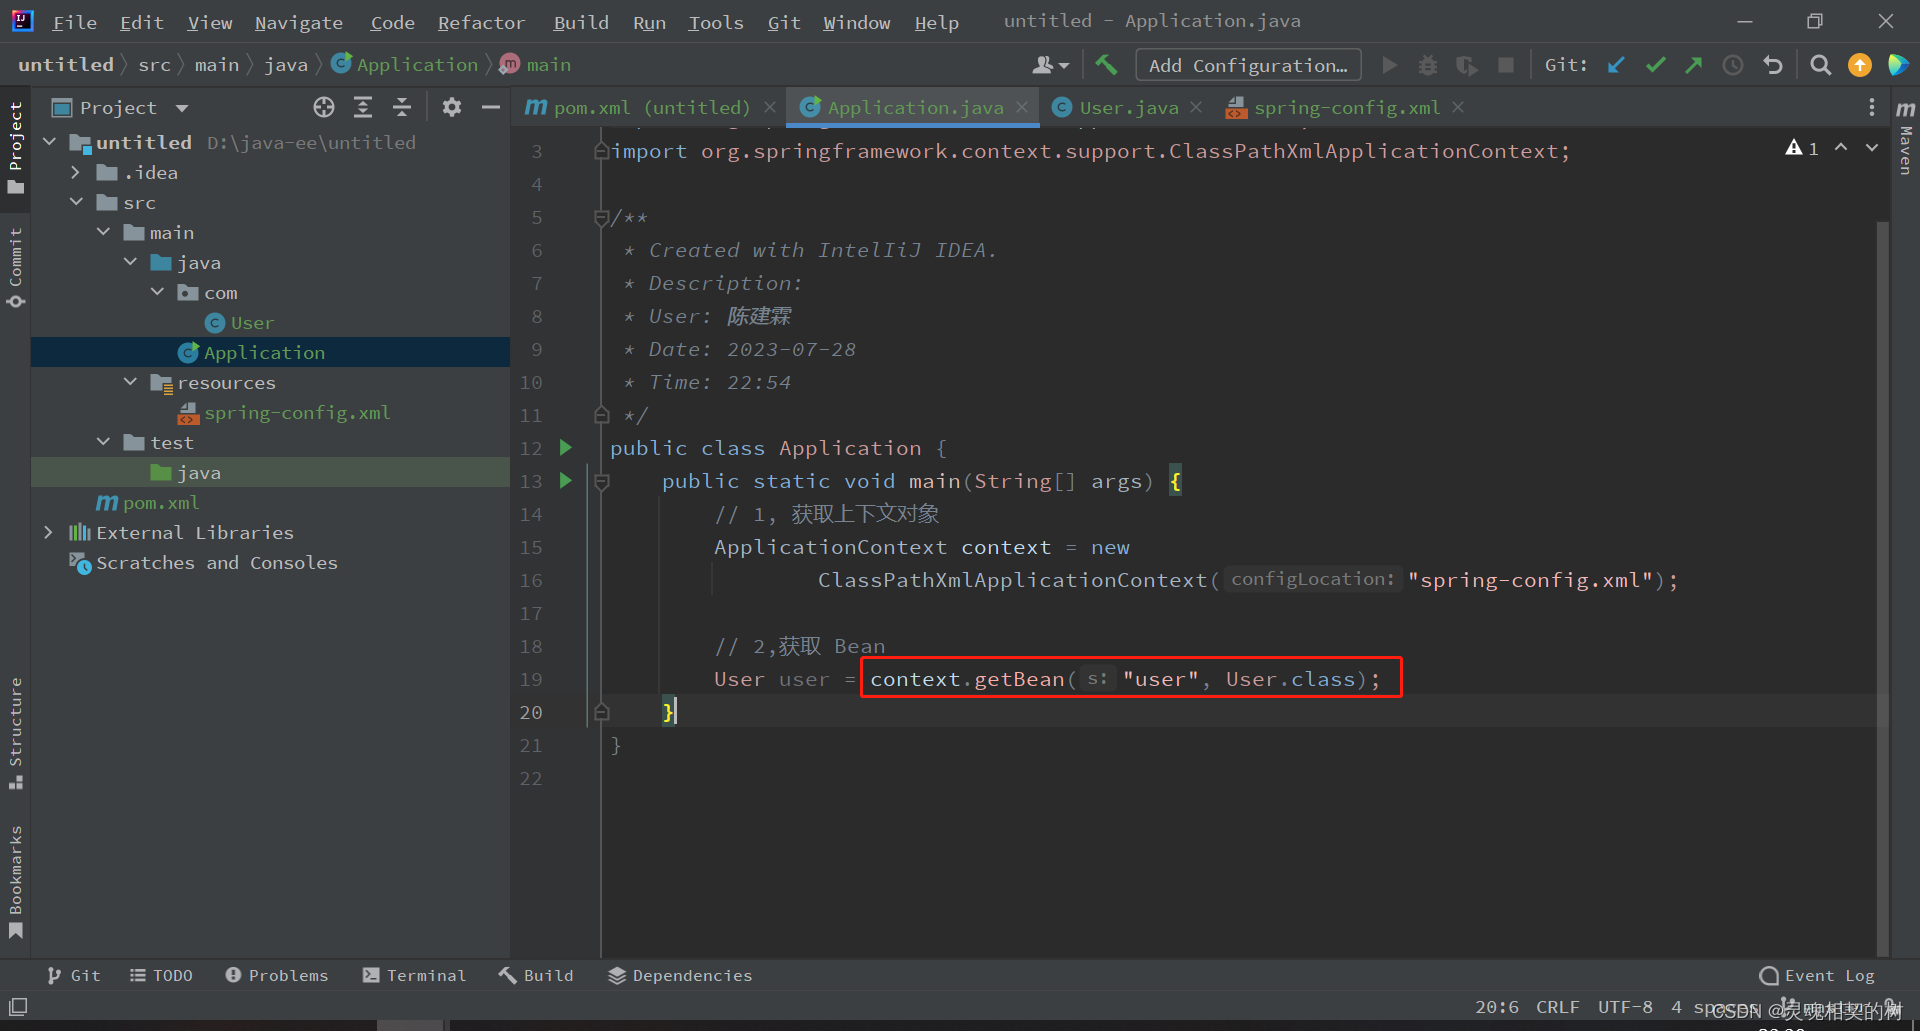Image resolution: width=1920 pixels, height=1031 pixels.
Task: Switch to spring-config.xml editor tab
Action: point(1346,107)
